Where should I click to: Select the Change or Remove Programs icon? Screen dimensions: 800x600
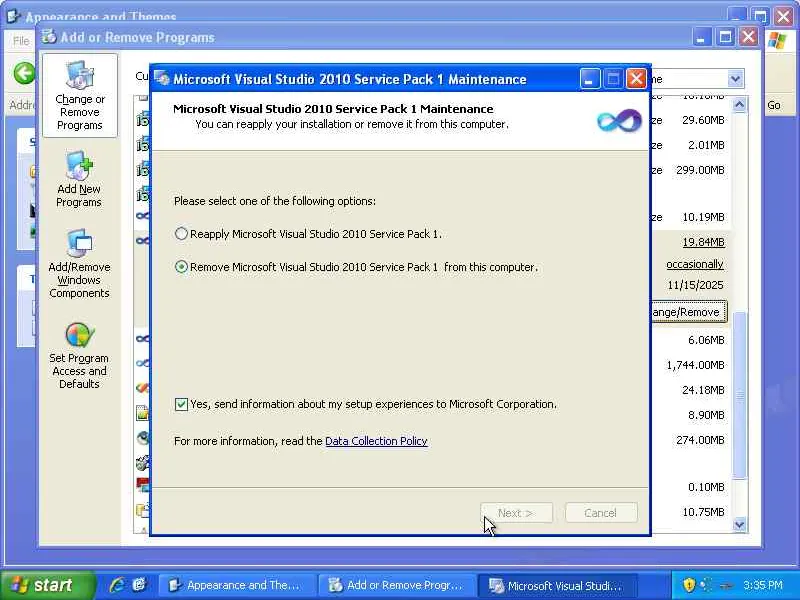(x=80, y=95)
